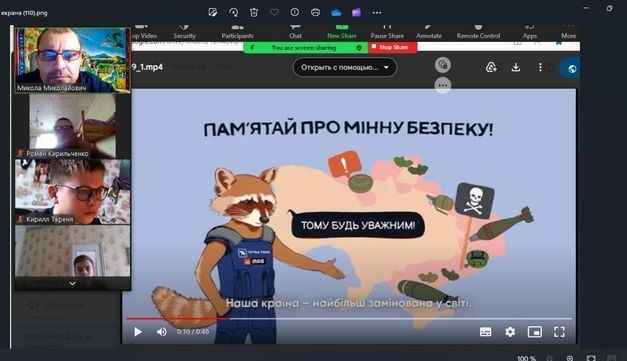Screen dimensions: 627x361
Task: Open video player settings gear
Action: [x=510, y=332]
